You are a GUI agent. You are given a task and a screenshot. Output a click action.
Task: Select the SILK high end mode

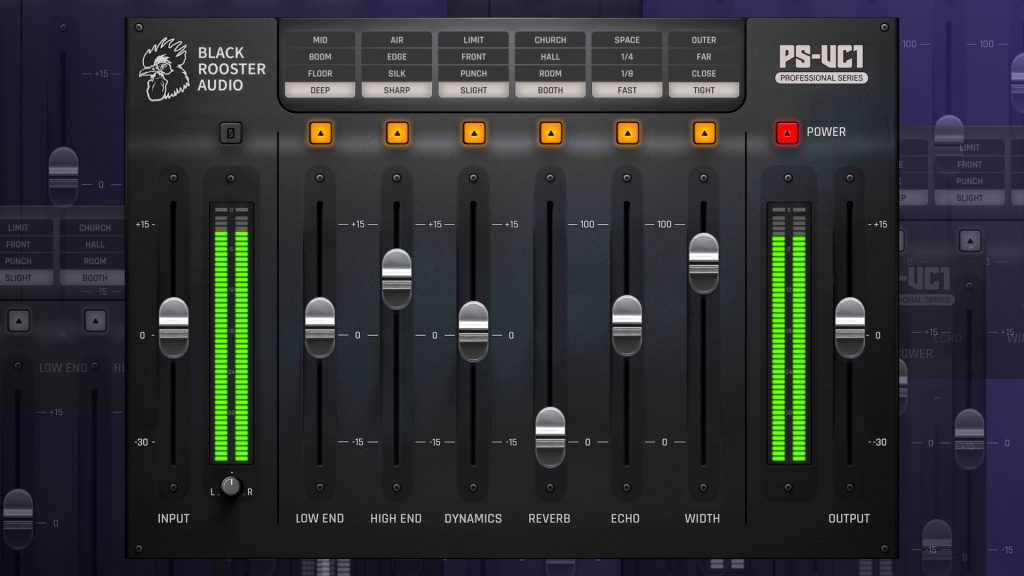pos(397,74)
